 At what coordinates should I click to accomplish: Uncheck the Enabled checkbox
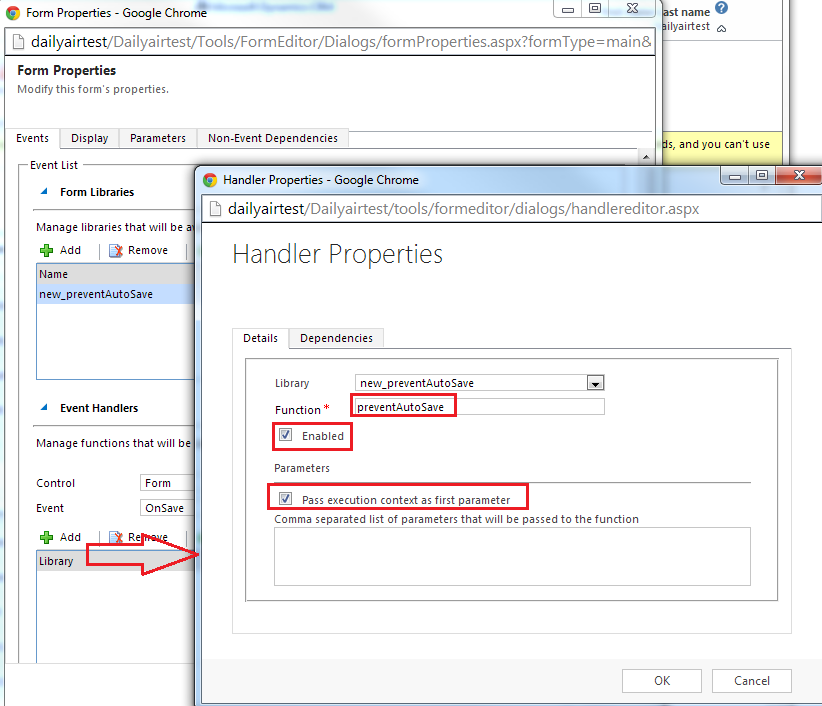288,436
